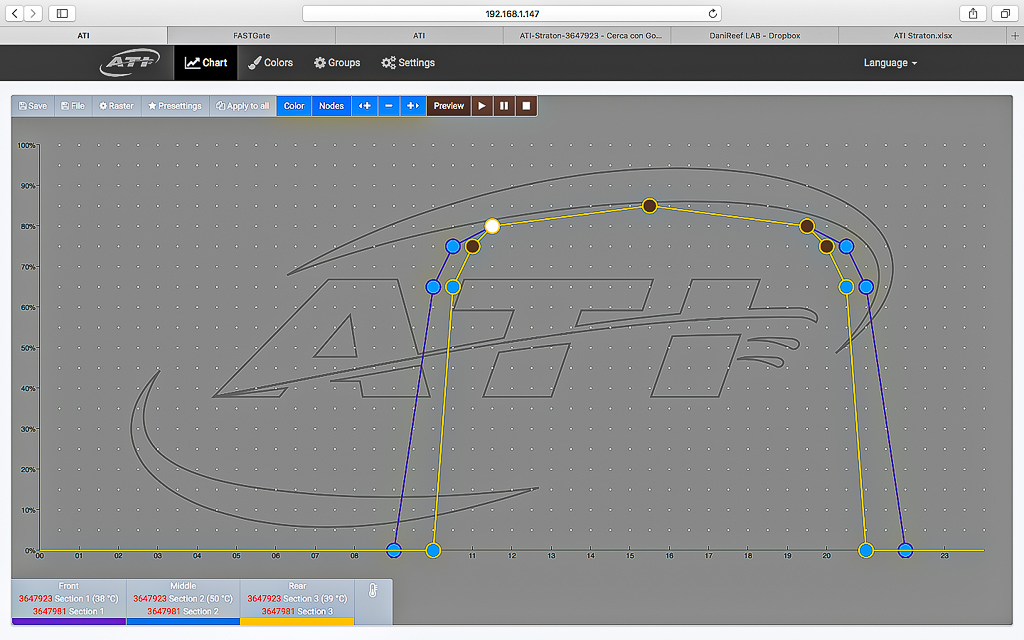Open the Raster grid settings
Viewport: 1024px width, 640px height.
(116, 106)
